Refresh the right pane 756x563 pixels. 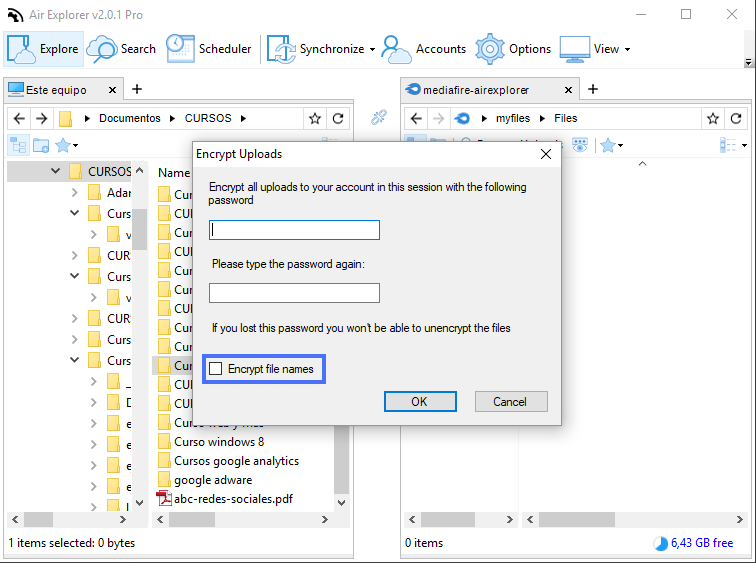point(736,119)
